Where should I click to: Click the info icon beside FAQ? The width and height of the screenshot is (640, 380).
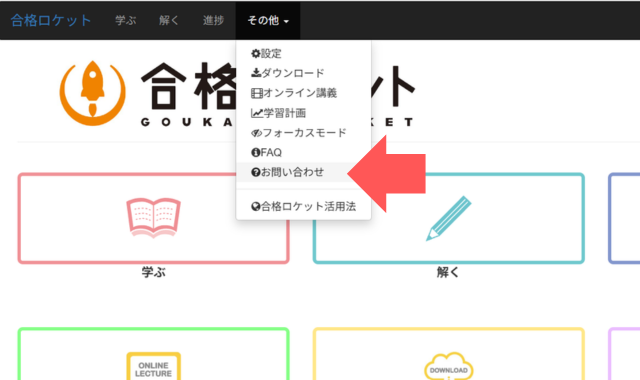256,153
